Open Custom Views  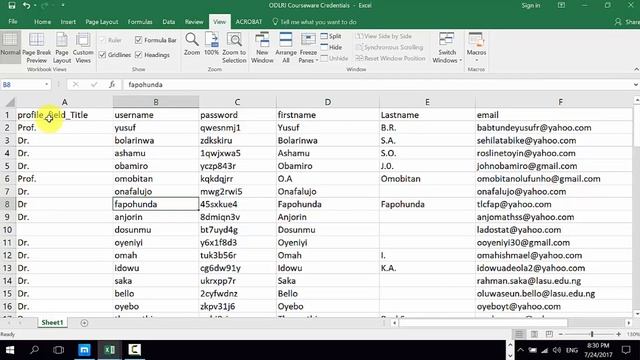(83, 48)
